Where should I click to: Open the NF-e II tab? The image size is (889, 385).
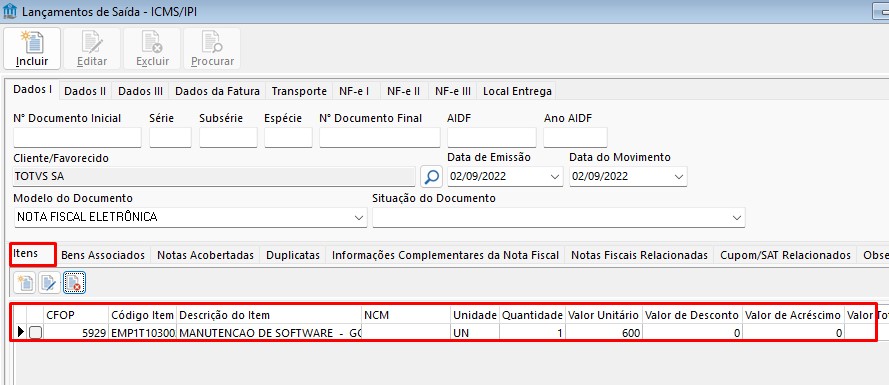click(403, 91)
